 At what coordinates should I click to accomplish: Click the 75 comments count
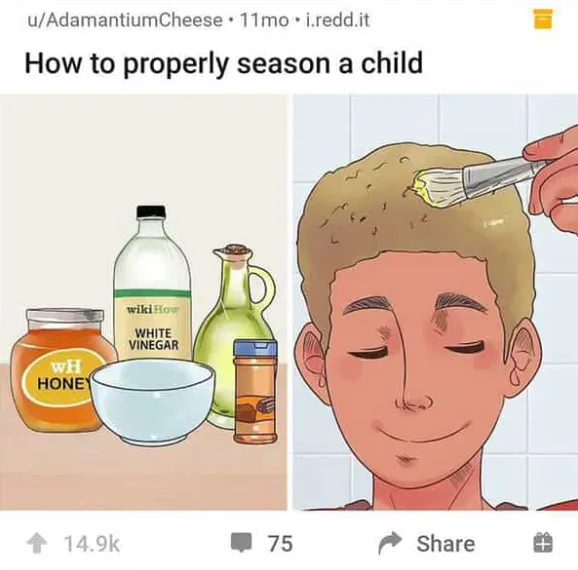click(280, 543)
